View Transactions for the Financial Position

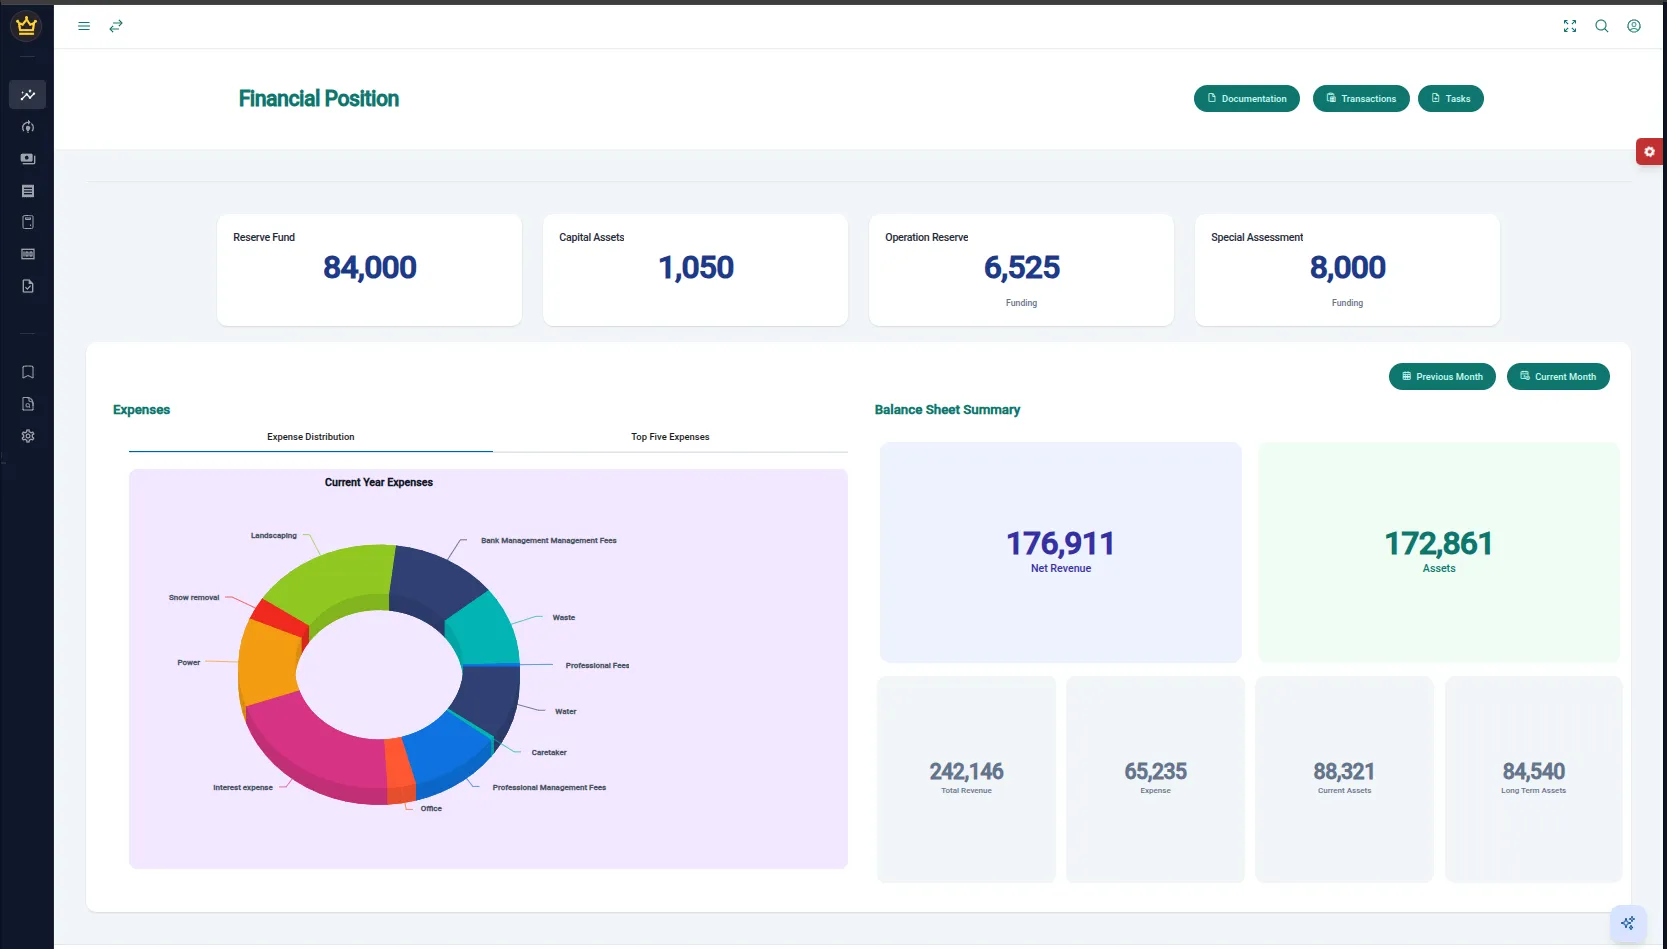1361,98
